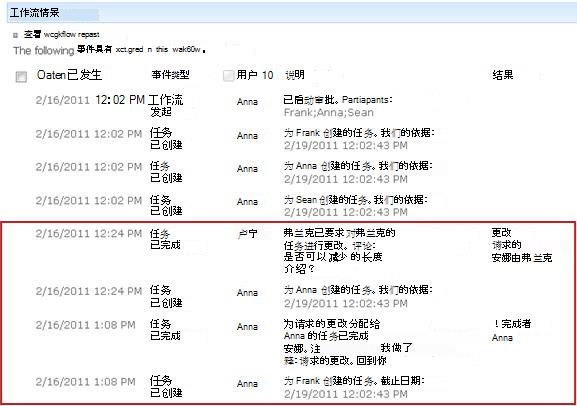Select description listing Frank;Anna;Sean participants
The width and height of the screenshot is (577, 406).
pyautogui.click(x=338, y=106)
